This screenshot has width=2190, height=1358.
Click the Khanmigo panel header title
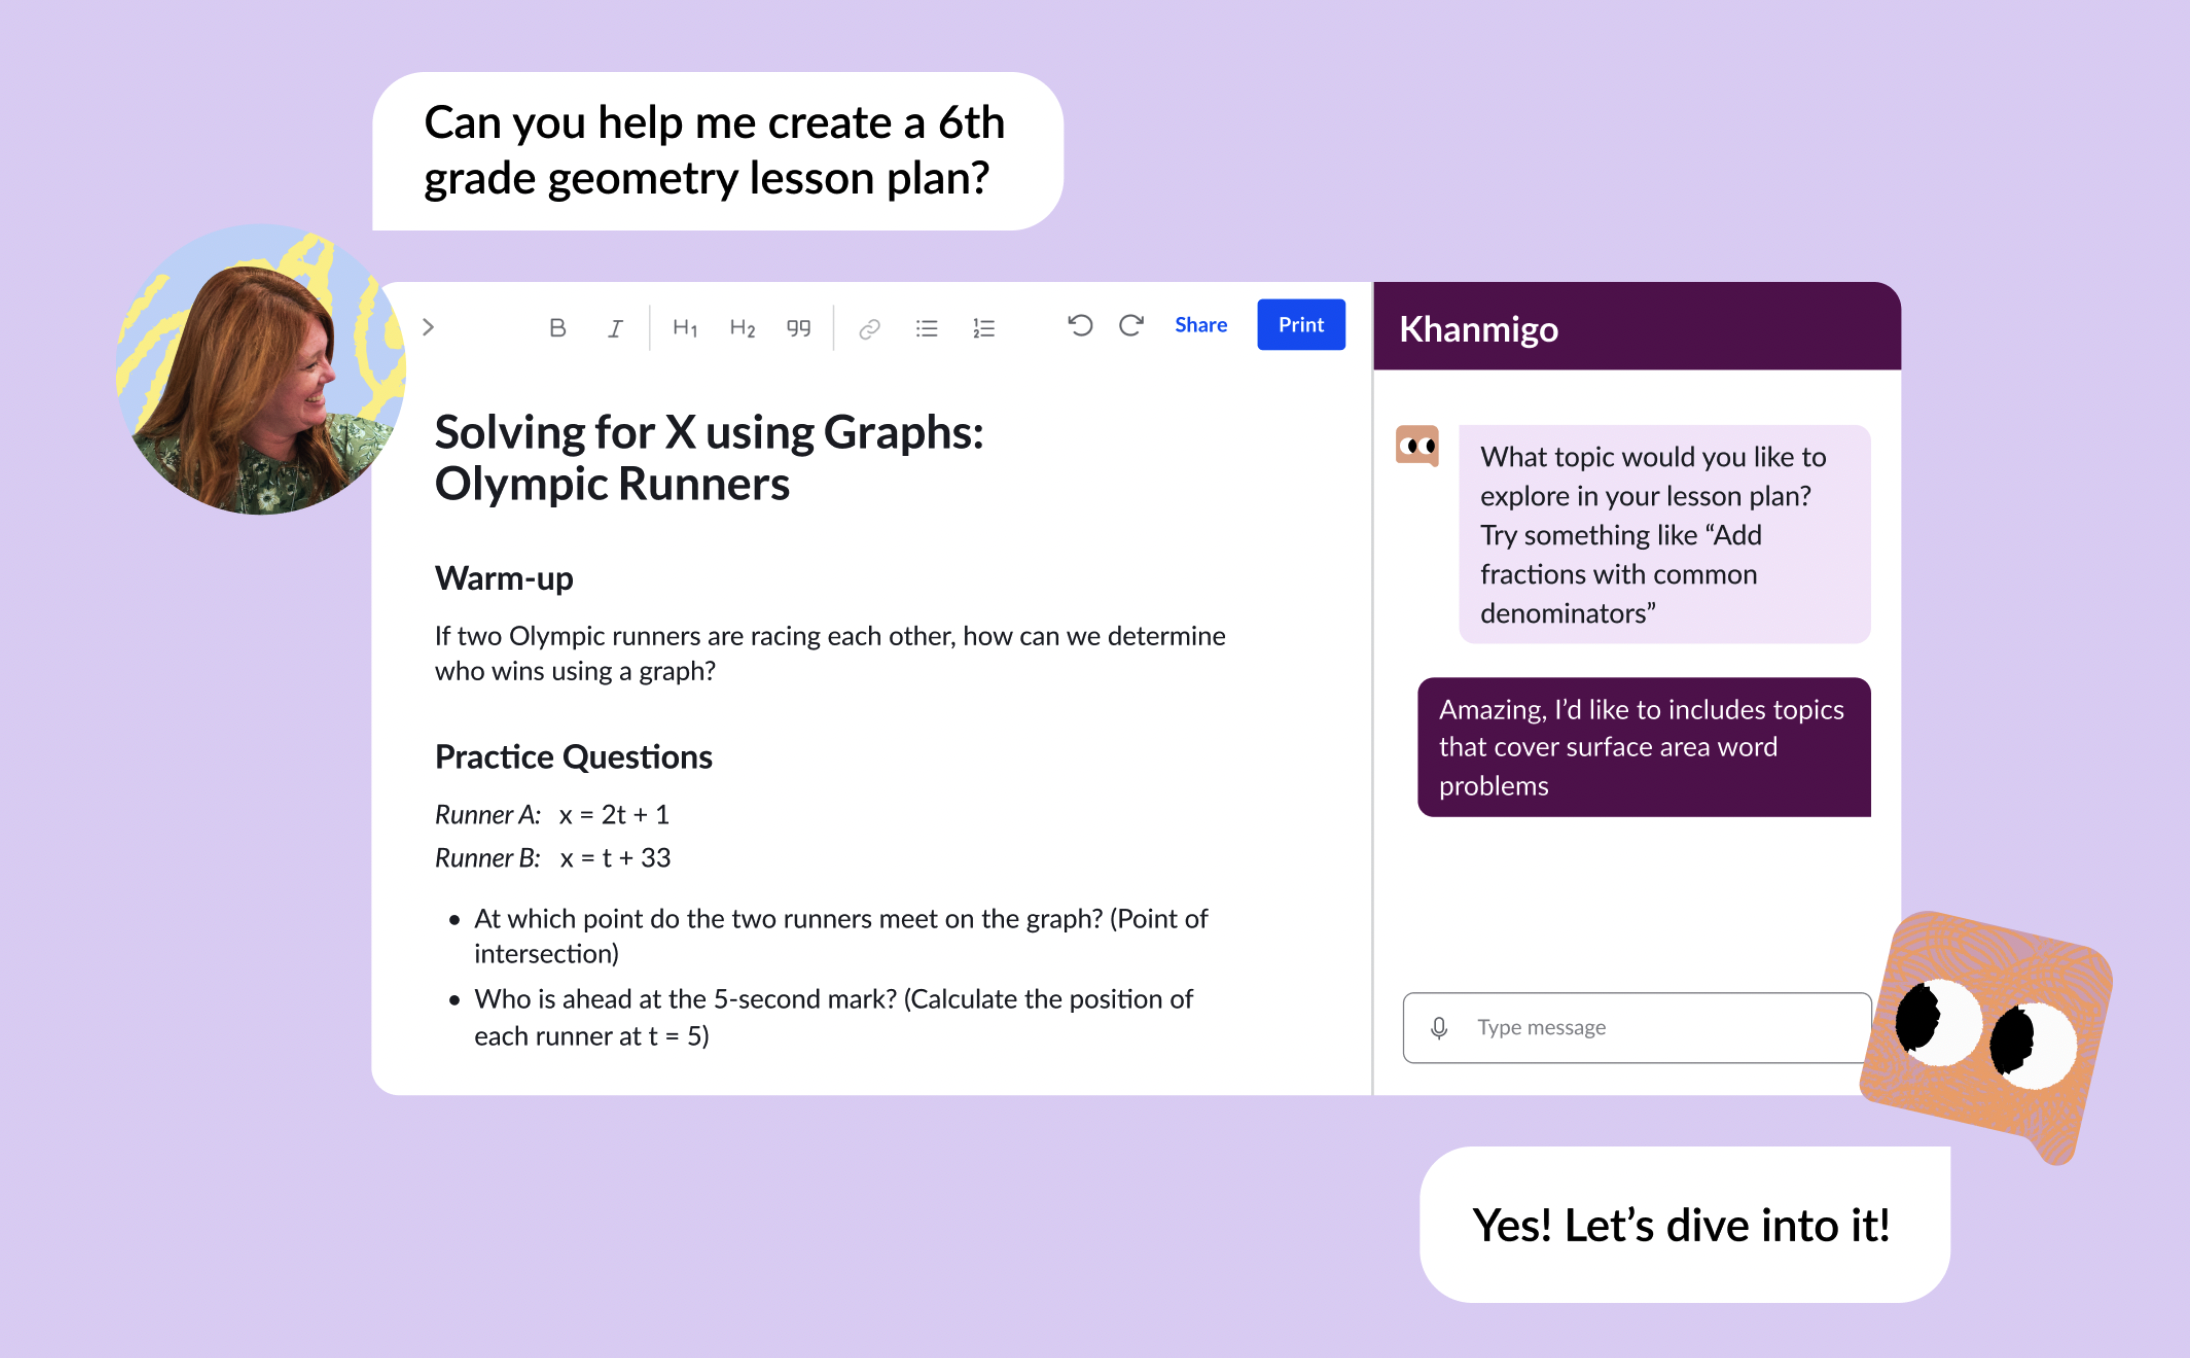(1478, 328)
